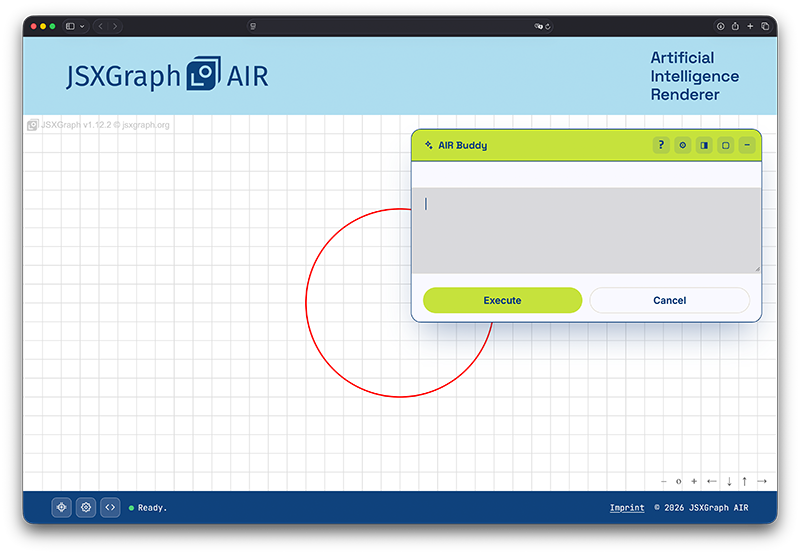Viewport: 800px width, 554px height.
Task: Click the browser address bar
Action: click(x=399, y=27)
